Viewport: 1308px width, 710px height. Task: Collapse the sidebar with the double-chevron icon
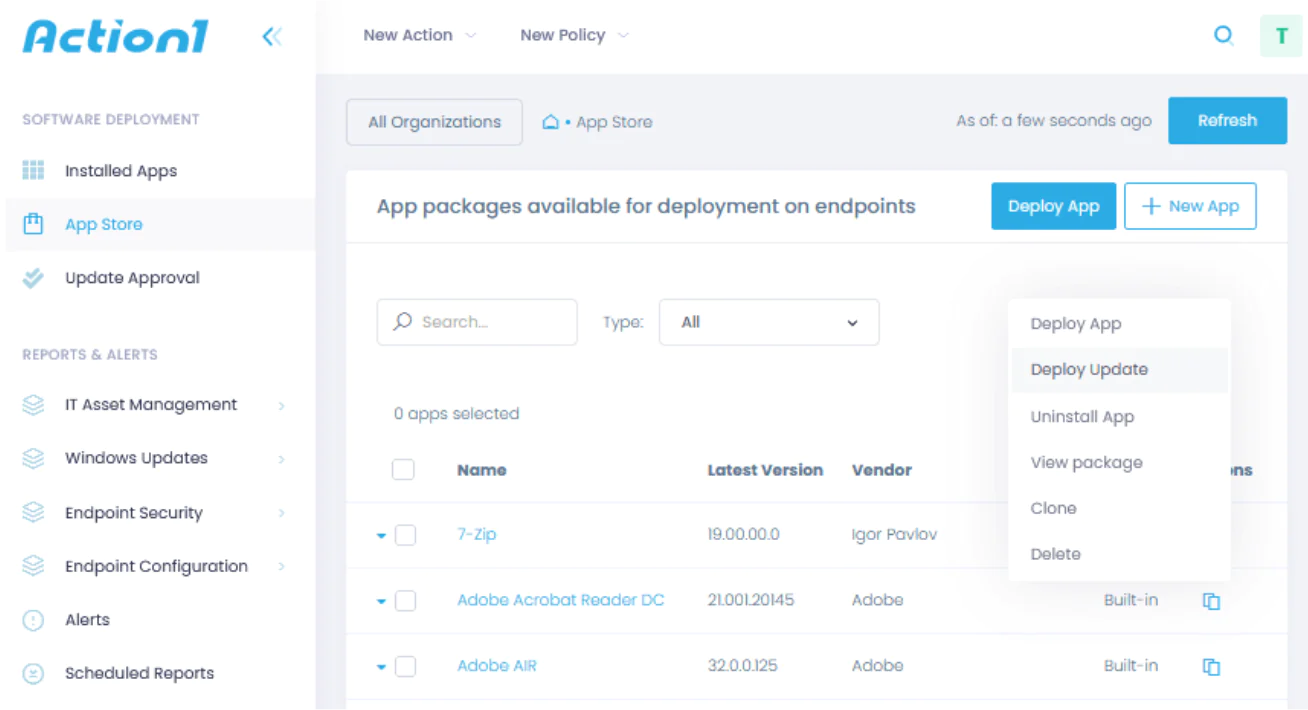coord(271,35)
